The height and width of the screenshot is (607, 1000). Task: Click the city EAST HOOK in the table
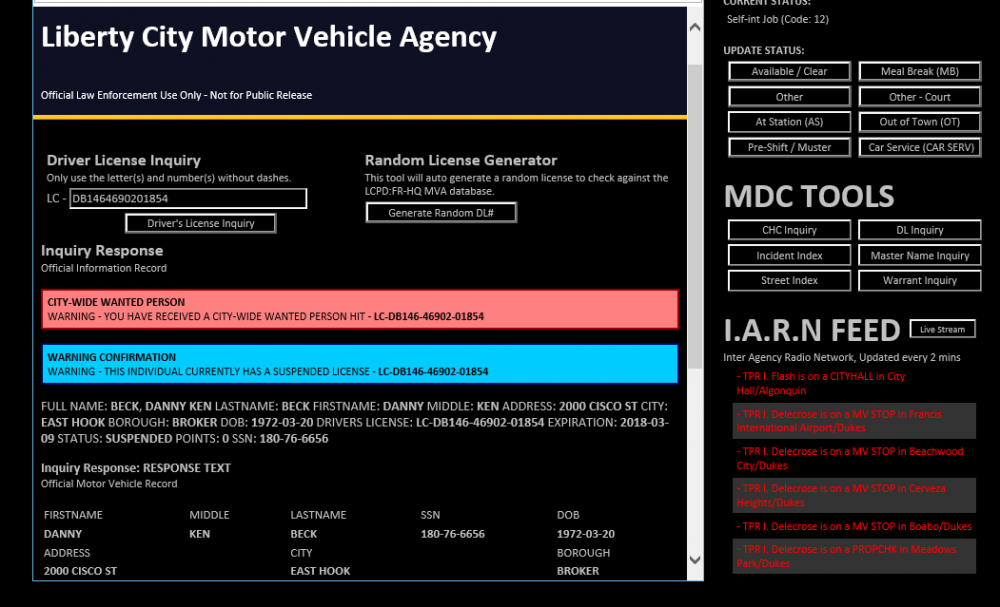click(320, 571)
